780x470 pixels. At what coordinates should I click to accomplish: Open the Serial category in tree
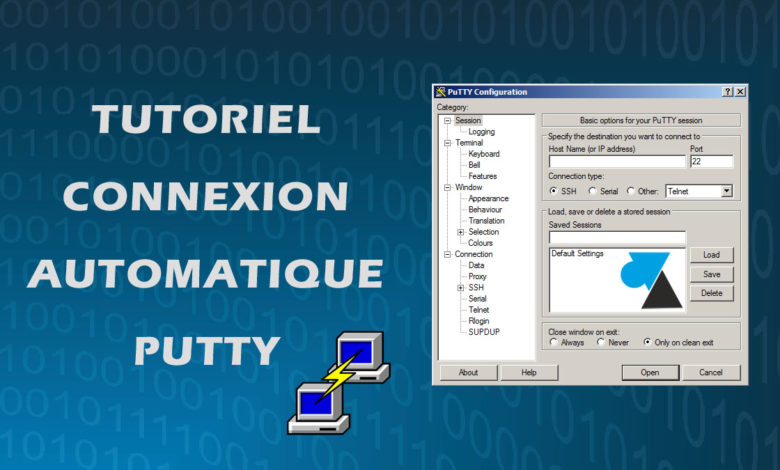477,299
